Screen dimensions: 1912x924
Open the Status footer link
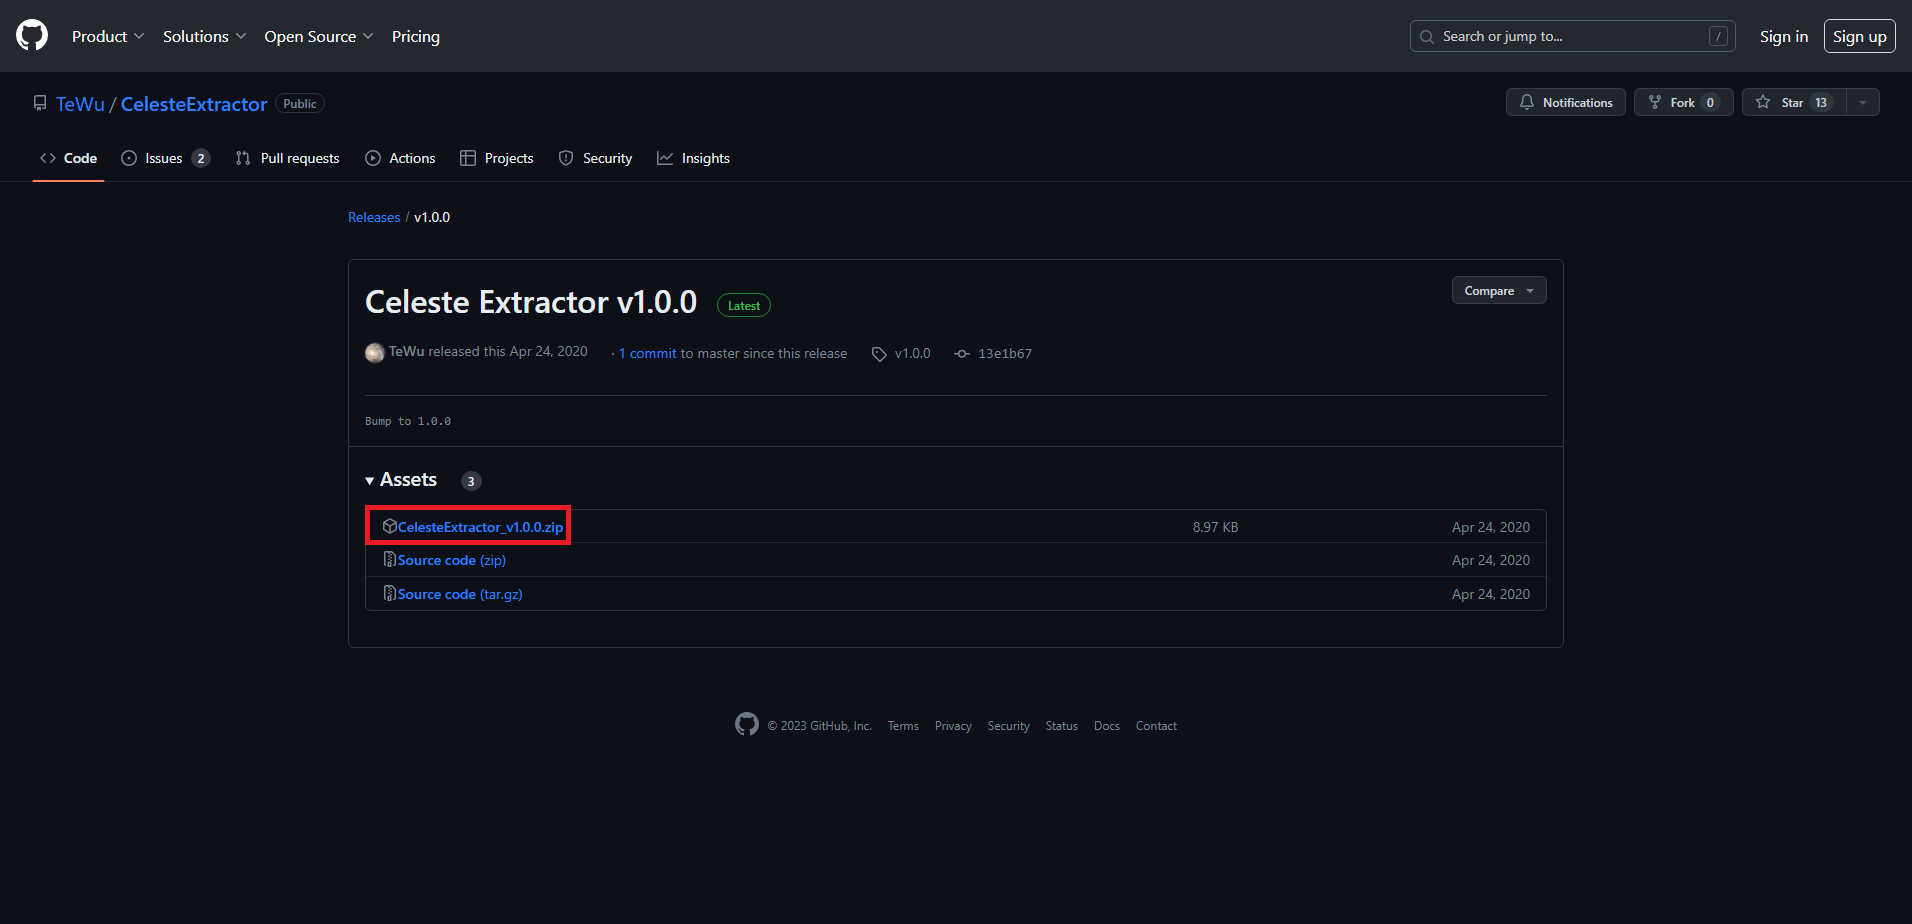point(1062,726)
